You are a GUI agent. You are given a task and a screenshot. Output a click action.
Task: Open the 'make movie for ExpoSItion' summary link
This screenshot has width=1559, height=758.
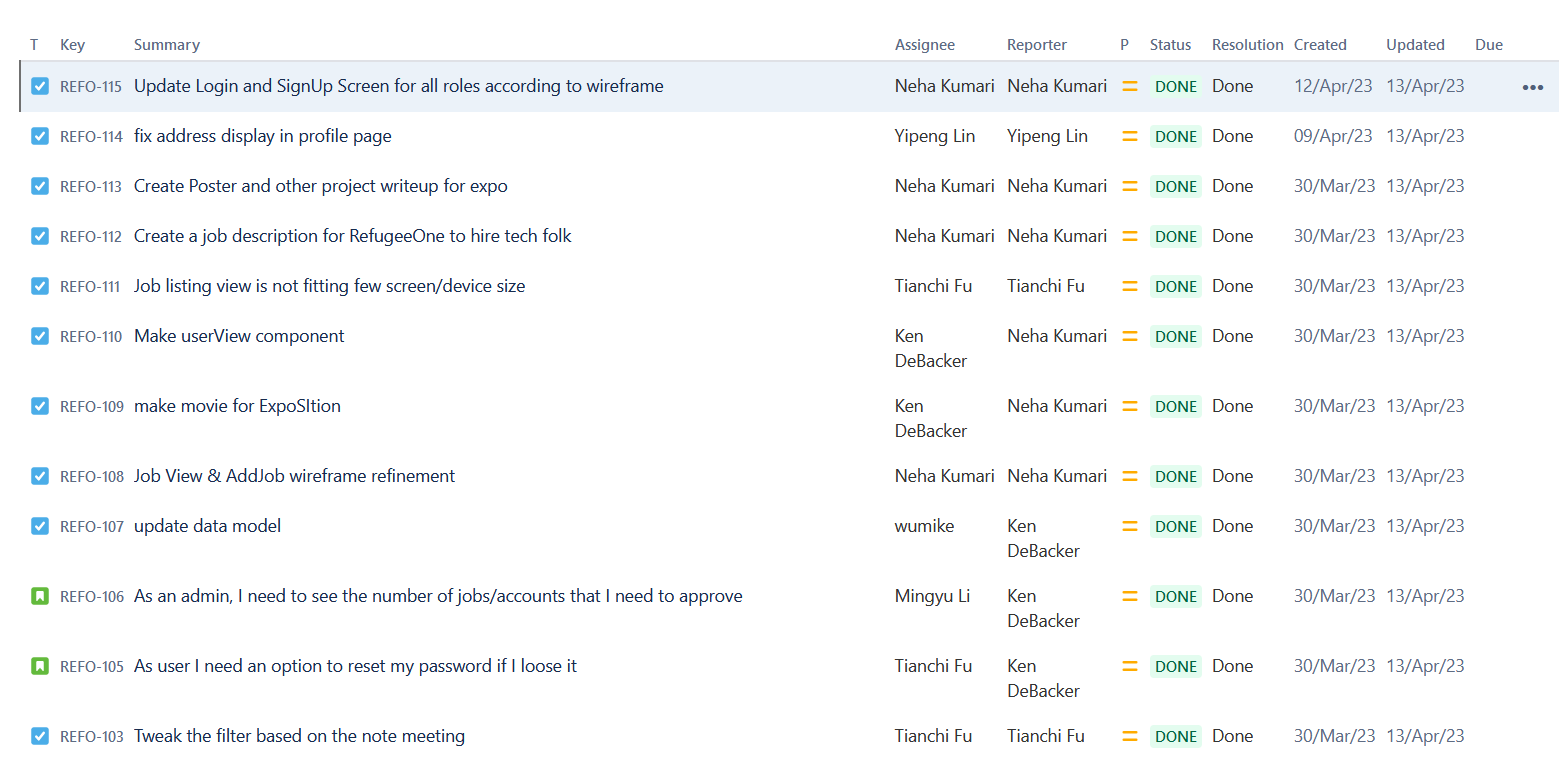point(237,406)
